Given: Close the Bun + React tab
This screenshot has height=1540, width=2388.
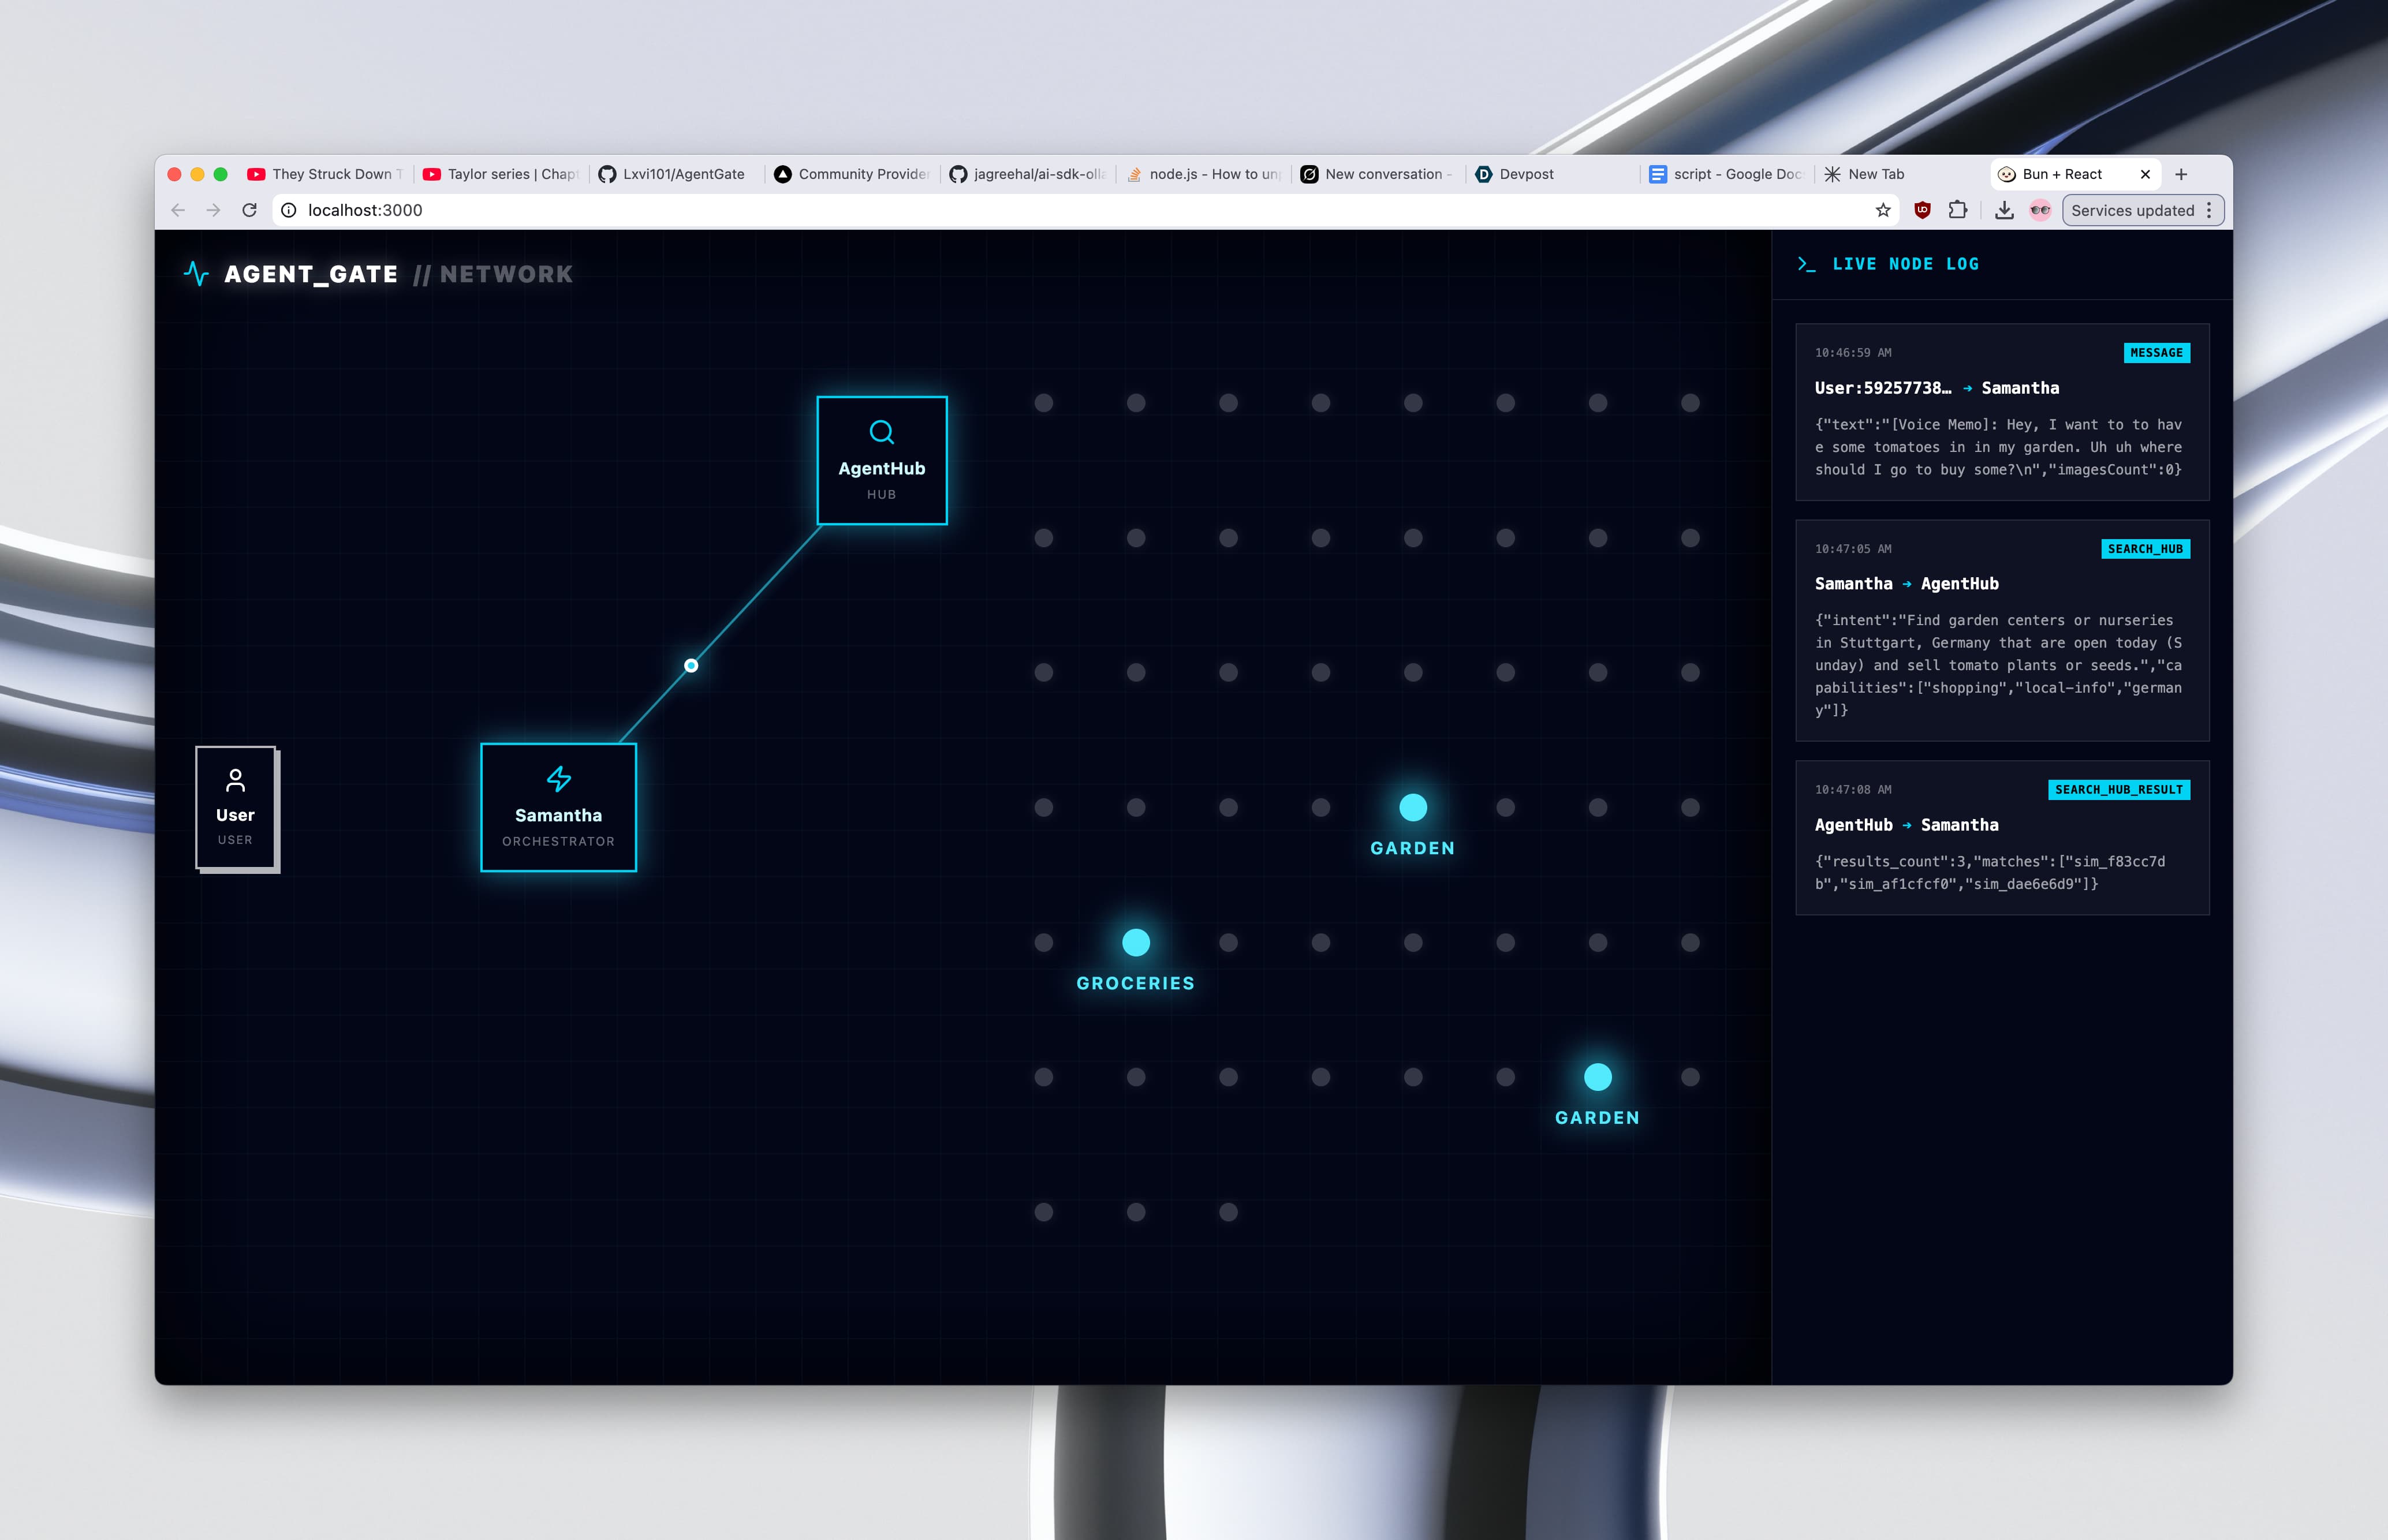Looking at the screenshot, I should (2145, 174).
